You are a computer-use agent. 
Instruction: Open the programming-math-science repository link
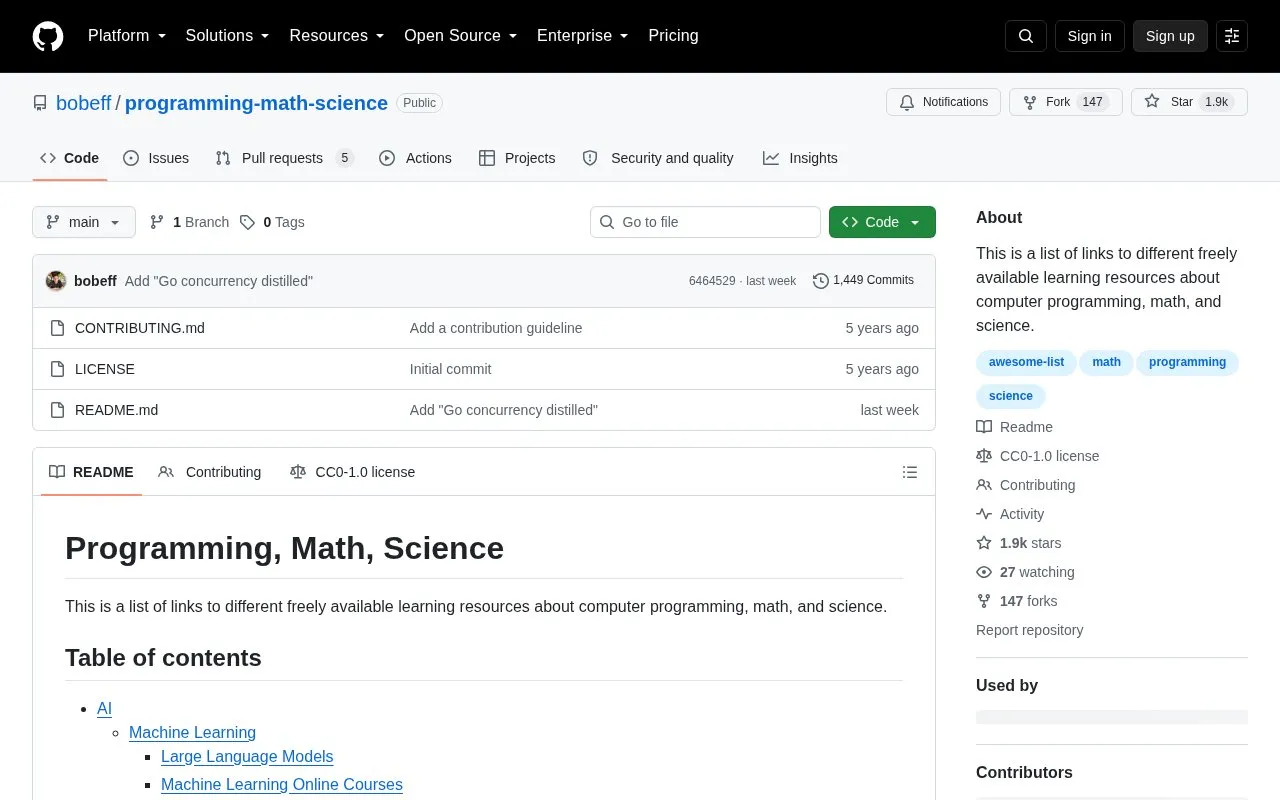[x=256, y=103]
